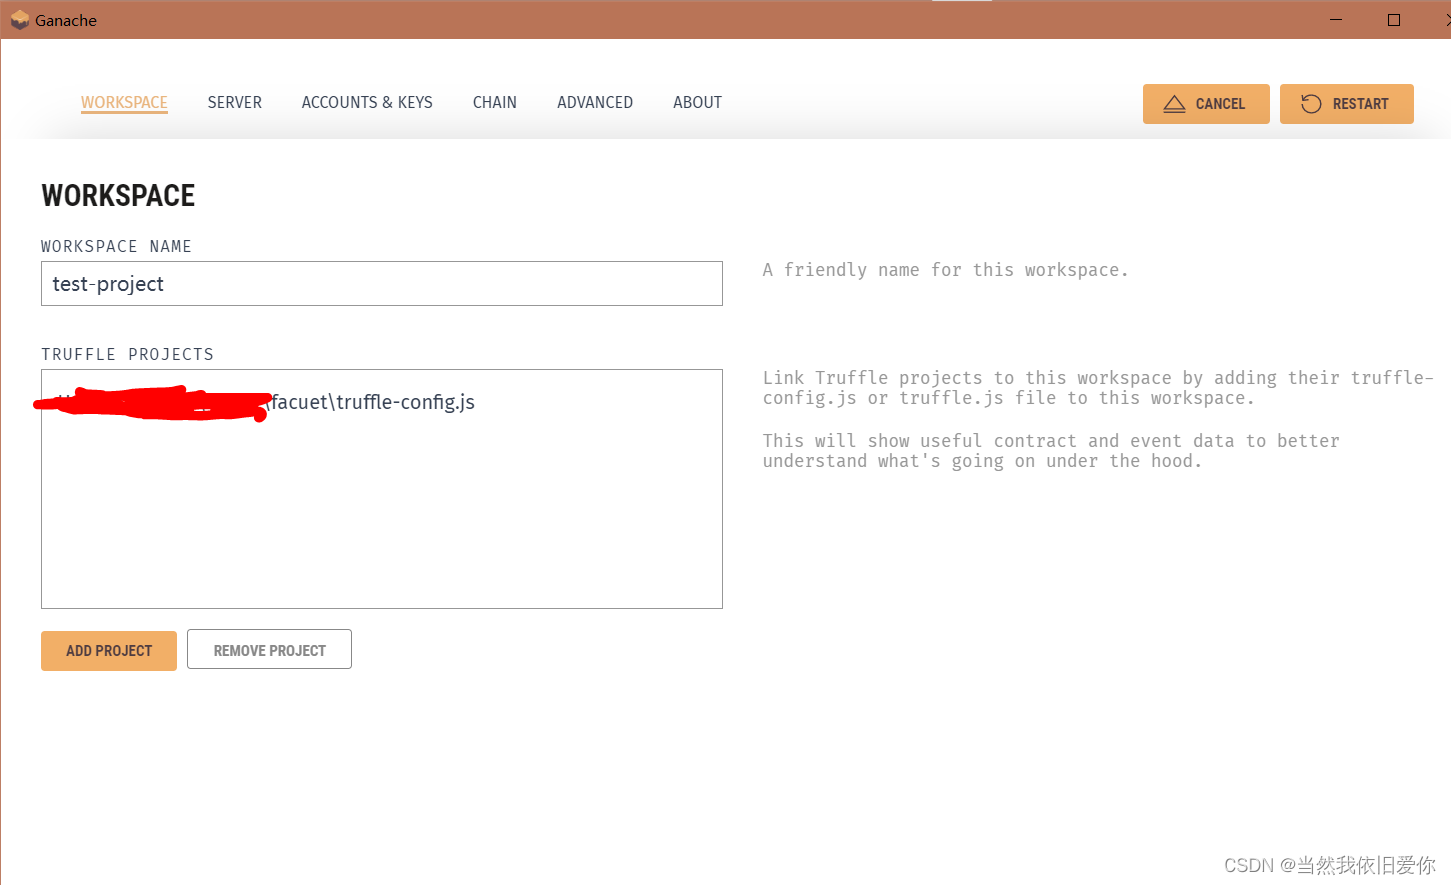Viewport: 1451px width, 885px height.
Task: Click the Cancel button
Action: tap(1206, 104)
